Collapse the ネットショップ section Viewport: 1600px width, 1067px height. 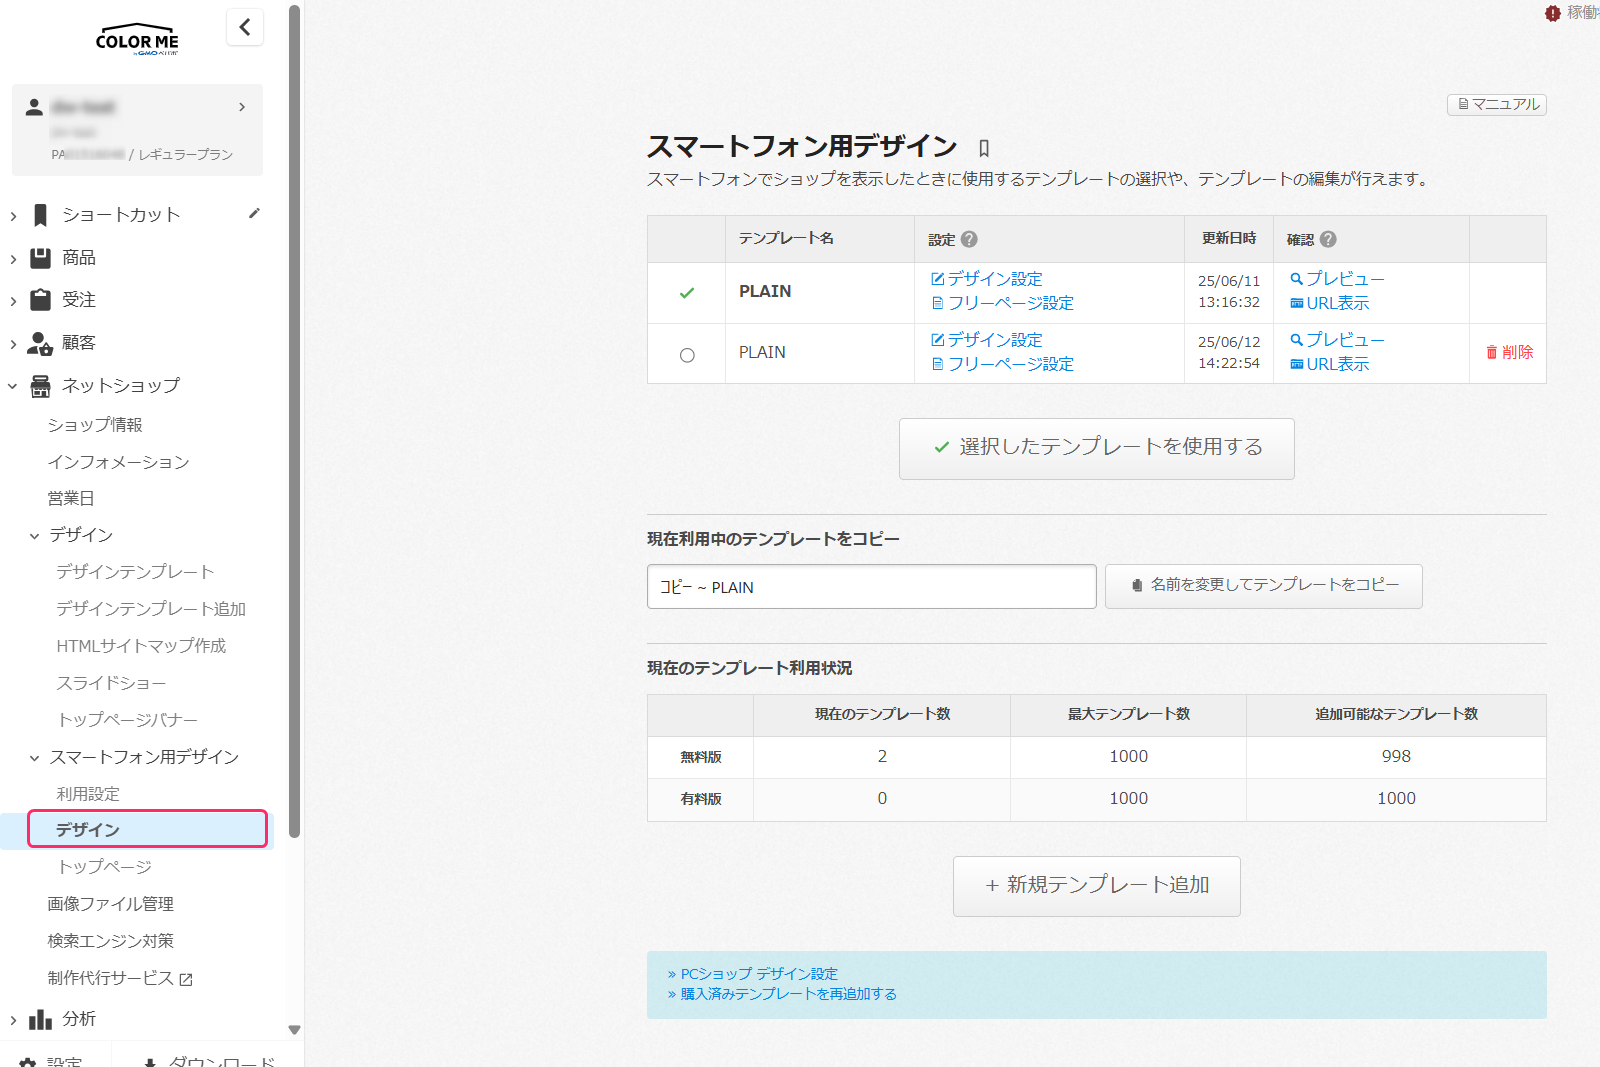[13, 386]
